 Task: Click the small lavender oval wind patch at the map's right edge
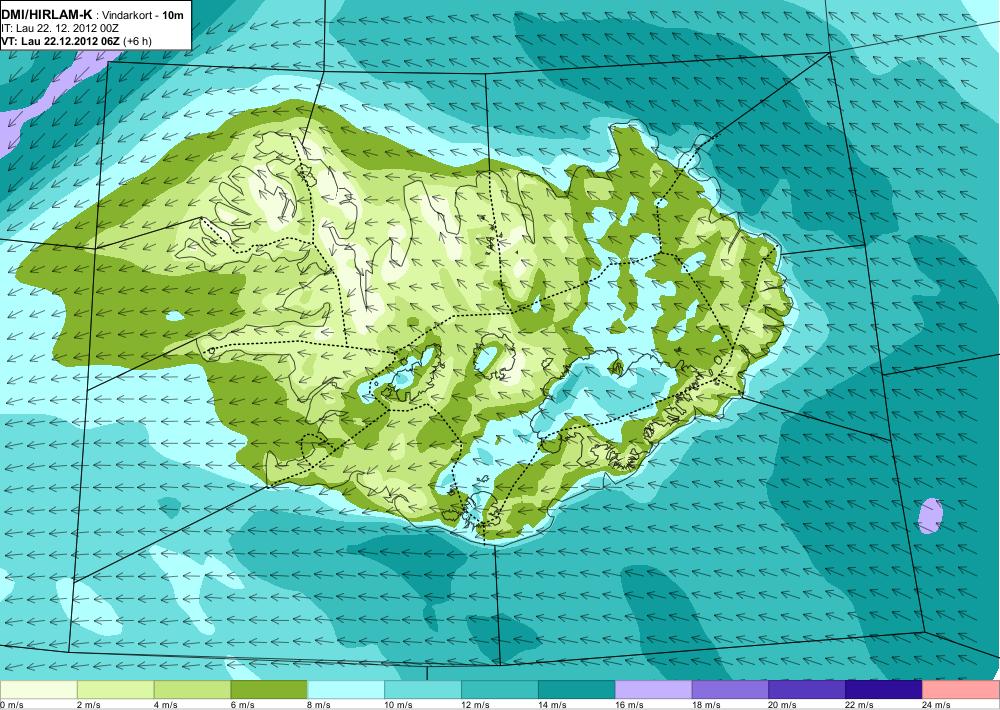(x=931, y=515)
